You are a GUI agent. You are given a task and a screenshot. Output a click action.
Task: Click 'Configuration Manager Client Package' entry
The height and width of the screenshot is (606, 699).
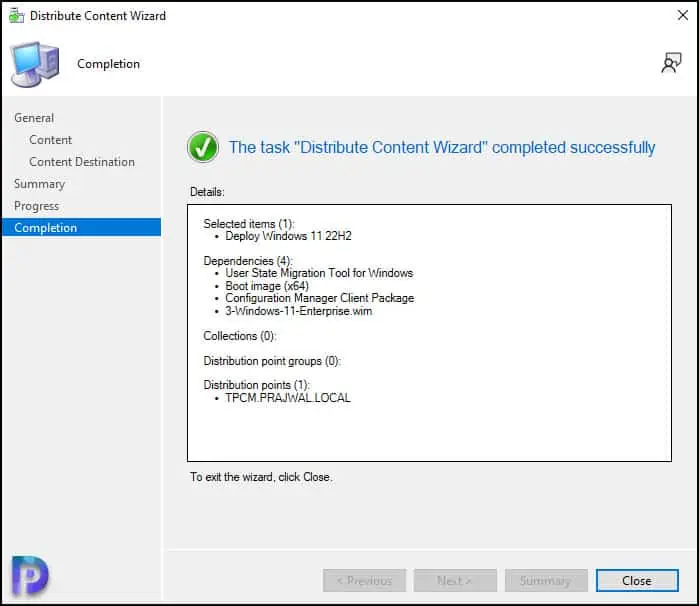(x=320, y=298)
